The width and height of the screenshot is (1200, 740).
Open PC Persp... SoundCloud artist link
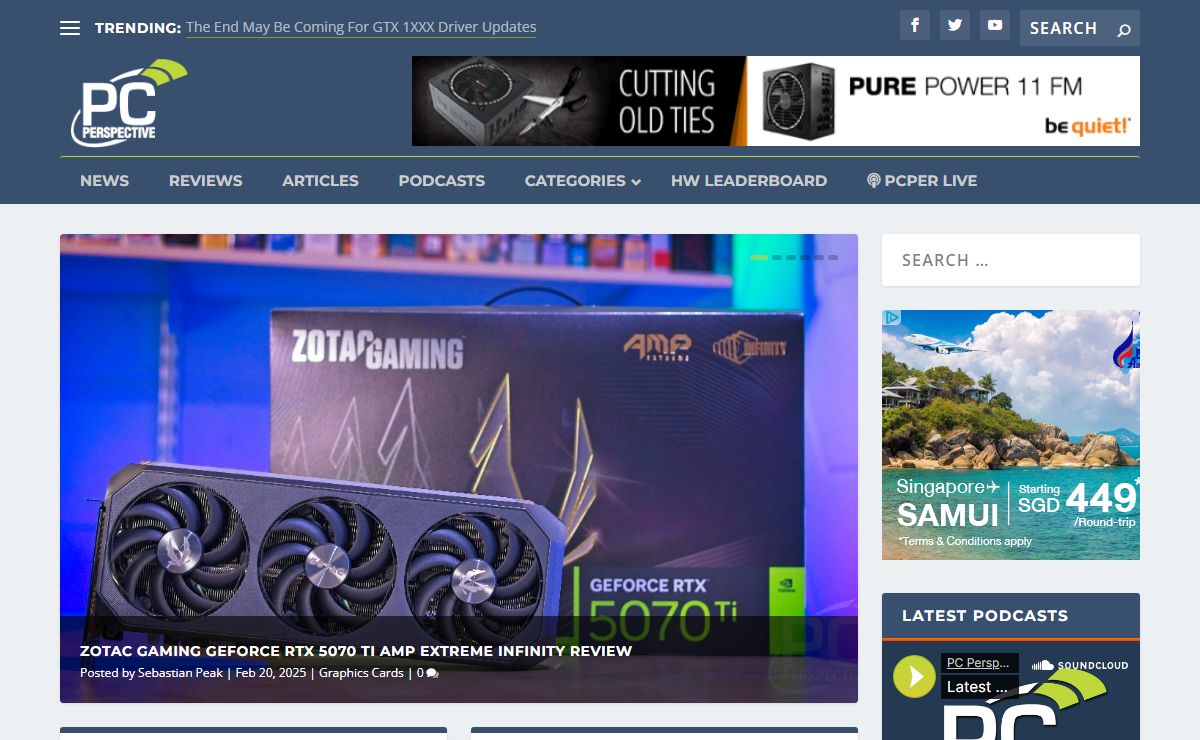click(x=979, y=663)
